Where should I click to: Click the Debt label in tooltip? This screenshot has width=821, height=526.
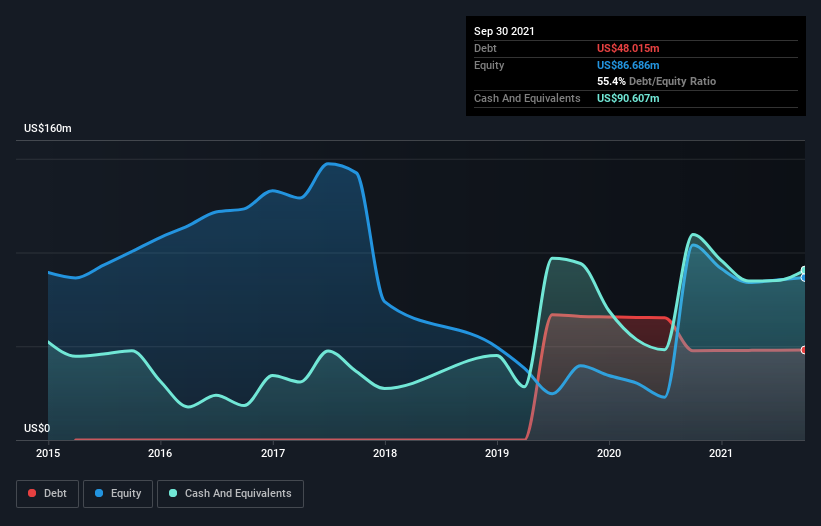pos(485,48)
